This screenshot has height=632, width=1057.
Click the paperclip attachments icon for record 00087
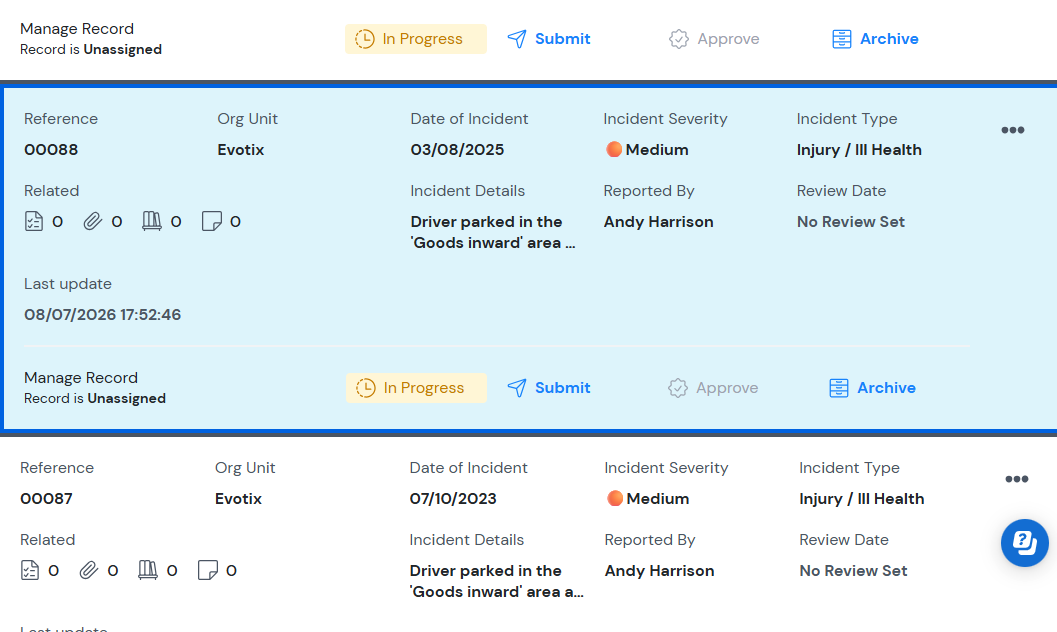coord(88,570)
